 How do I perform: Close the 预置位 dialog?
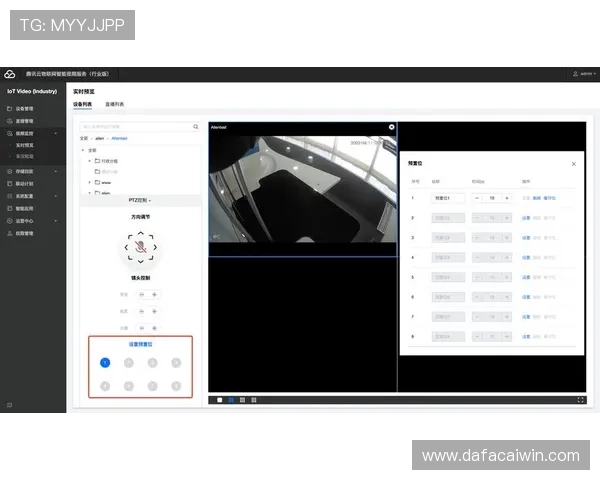574,164
